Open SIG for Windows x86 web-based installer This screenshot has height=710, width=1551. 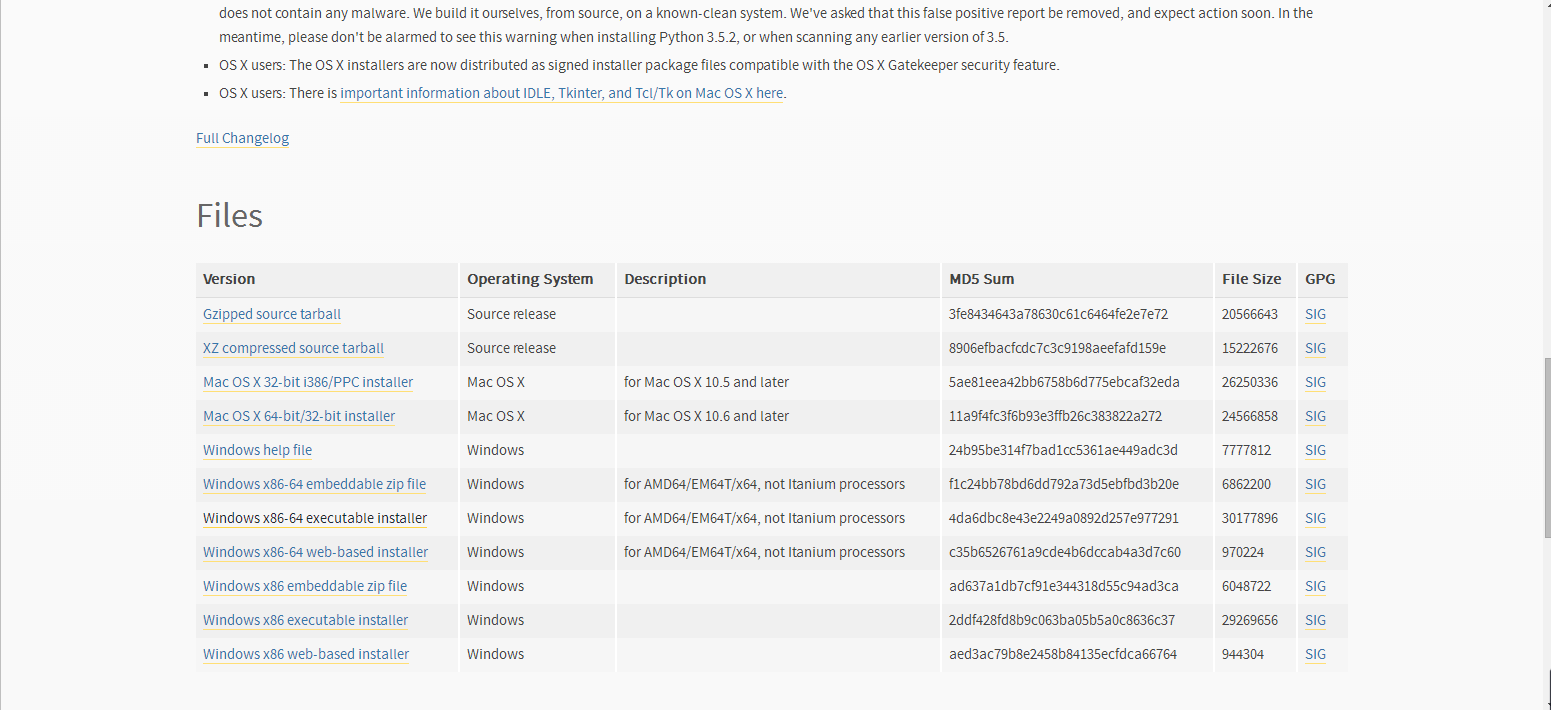[x=1315, y=654]
